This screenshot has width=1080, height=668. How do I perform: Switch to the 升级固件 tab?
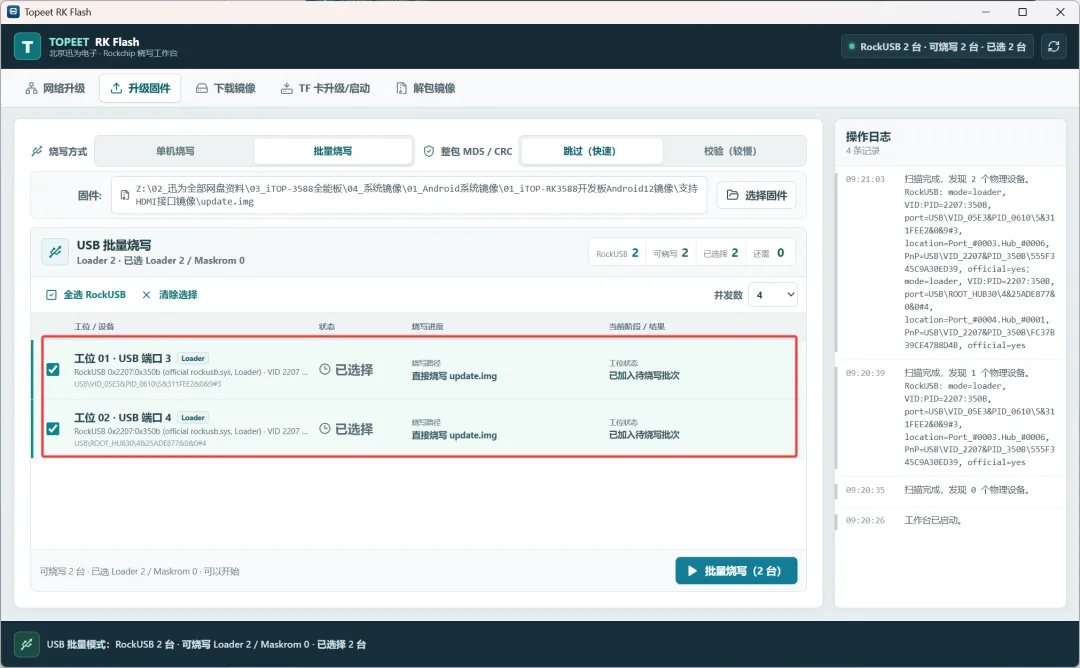point(141,88)
